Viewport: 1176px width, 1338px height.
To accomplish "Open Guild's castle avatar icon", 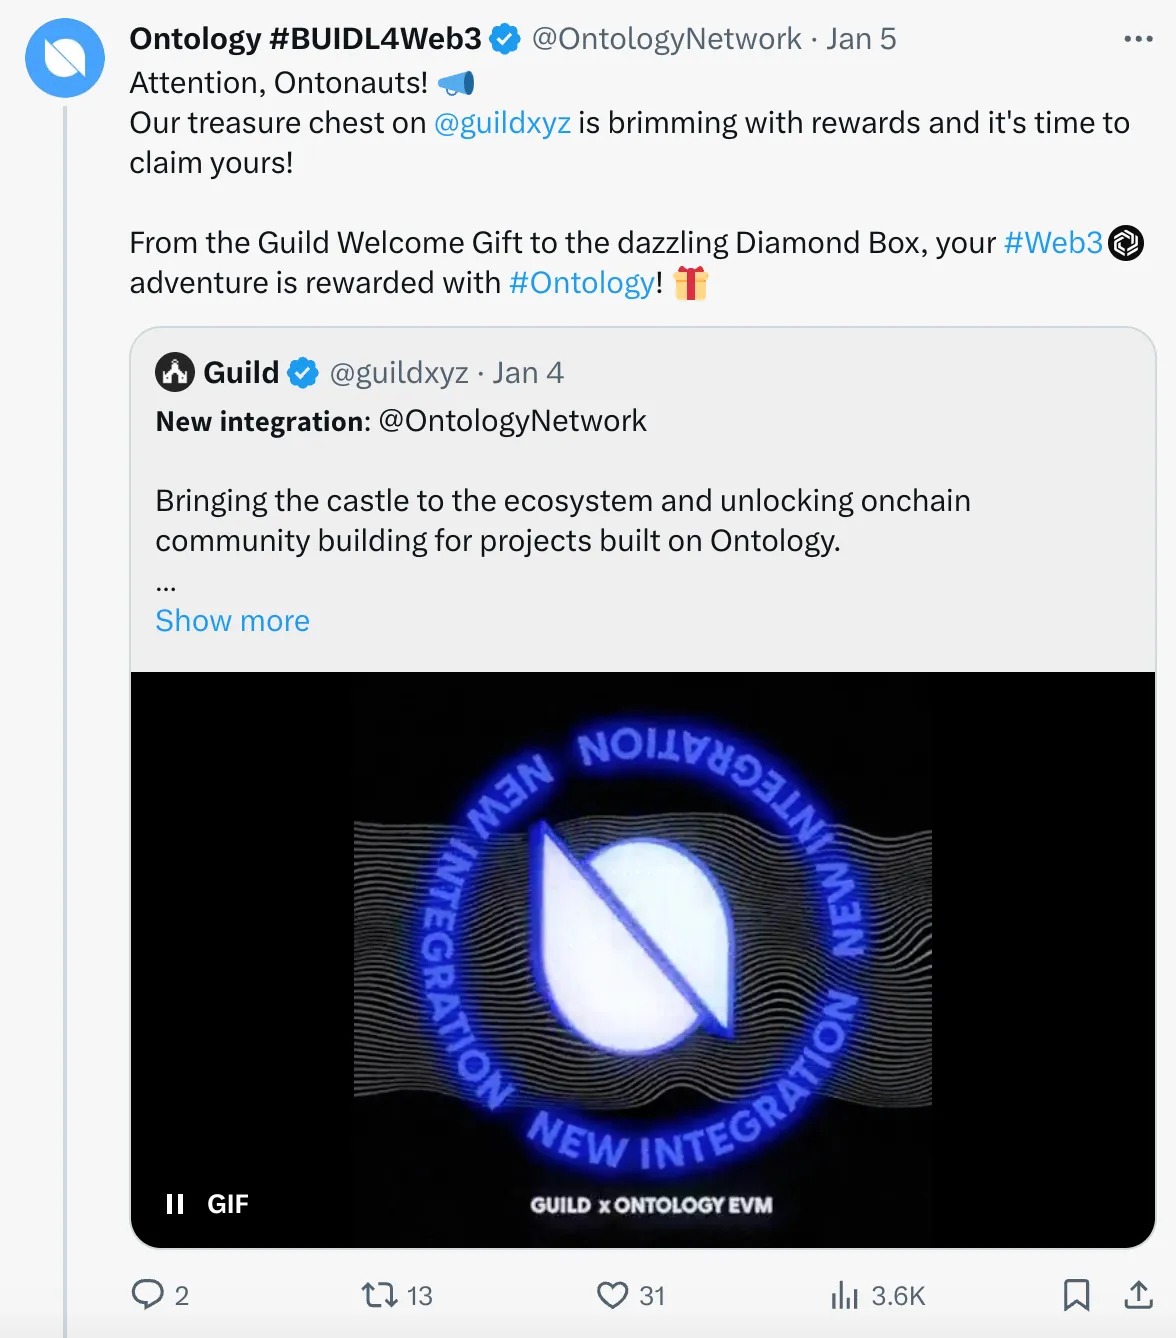I will click(175, 373).
